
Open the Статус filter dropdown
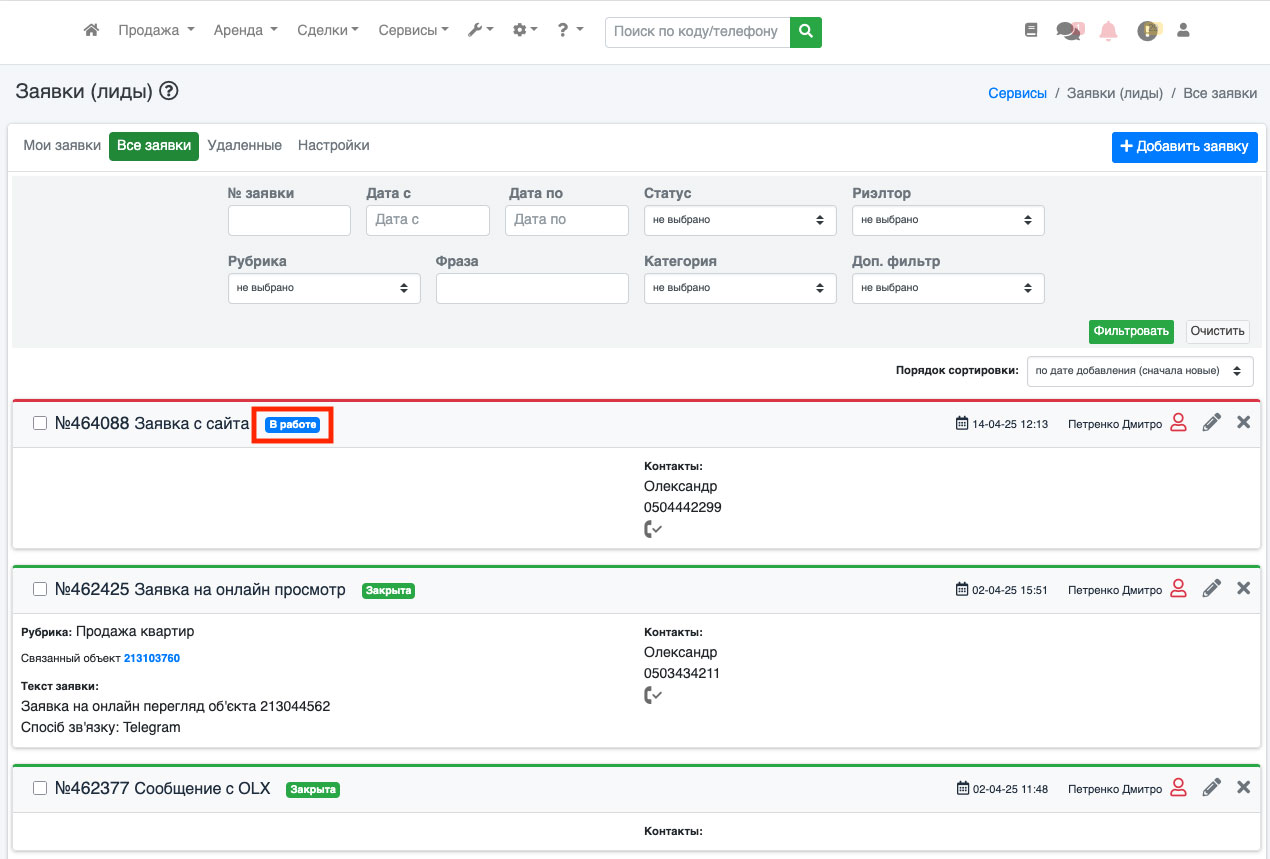click(x=740, y=220)
